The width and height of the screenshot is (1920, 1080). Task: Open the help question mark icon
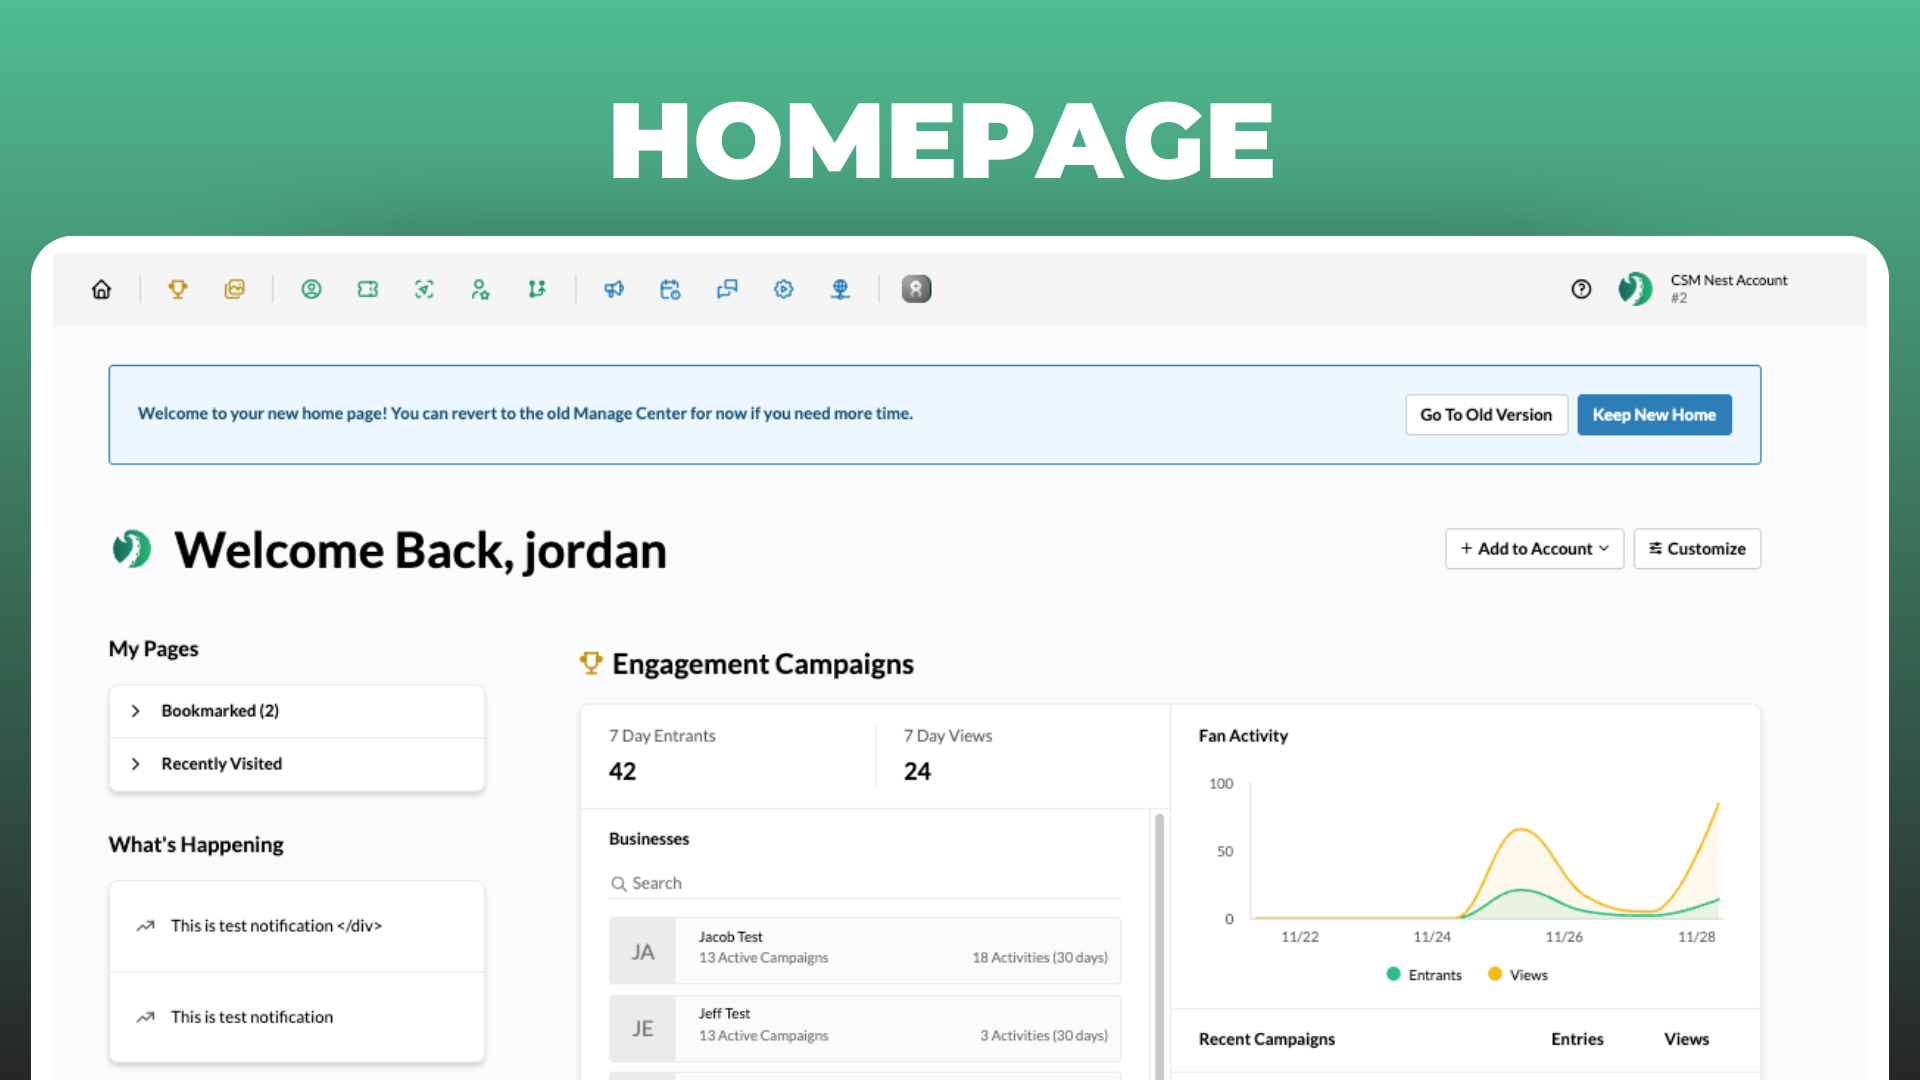pyautogui.click(x=1581, y=289)
